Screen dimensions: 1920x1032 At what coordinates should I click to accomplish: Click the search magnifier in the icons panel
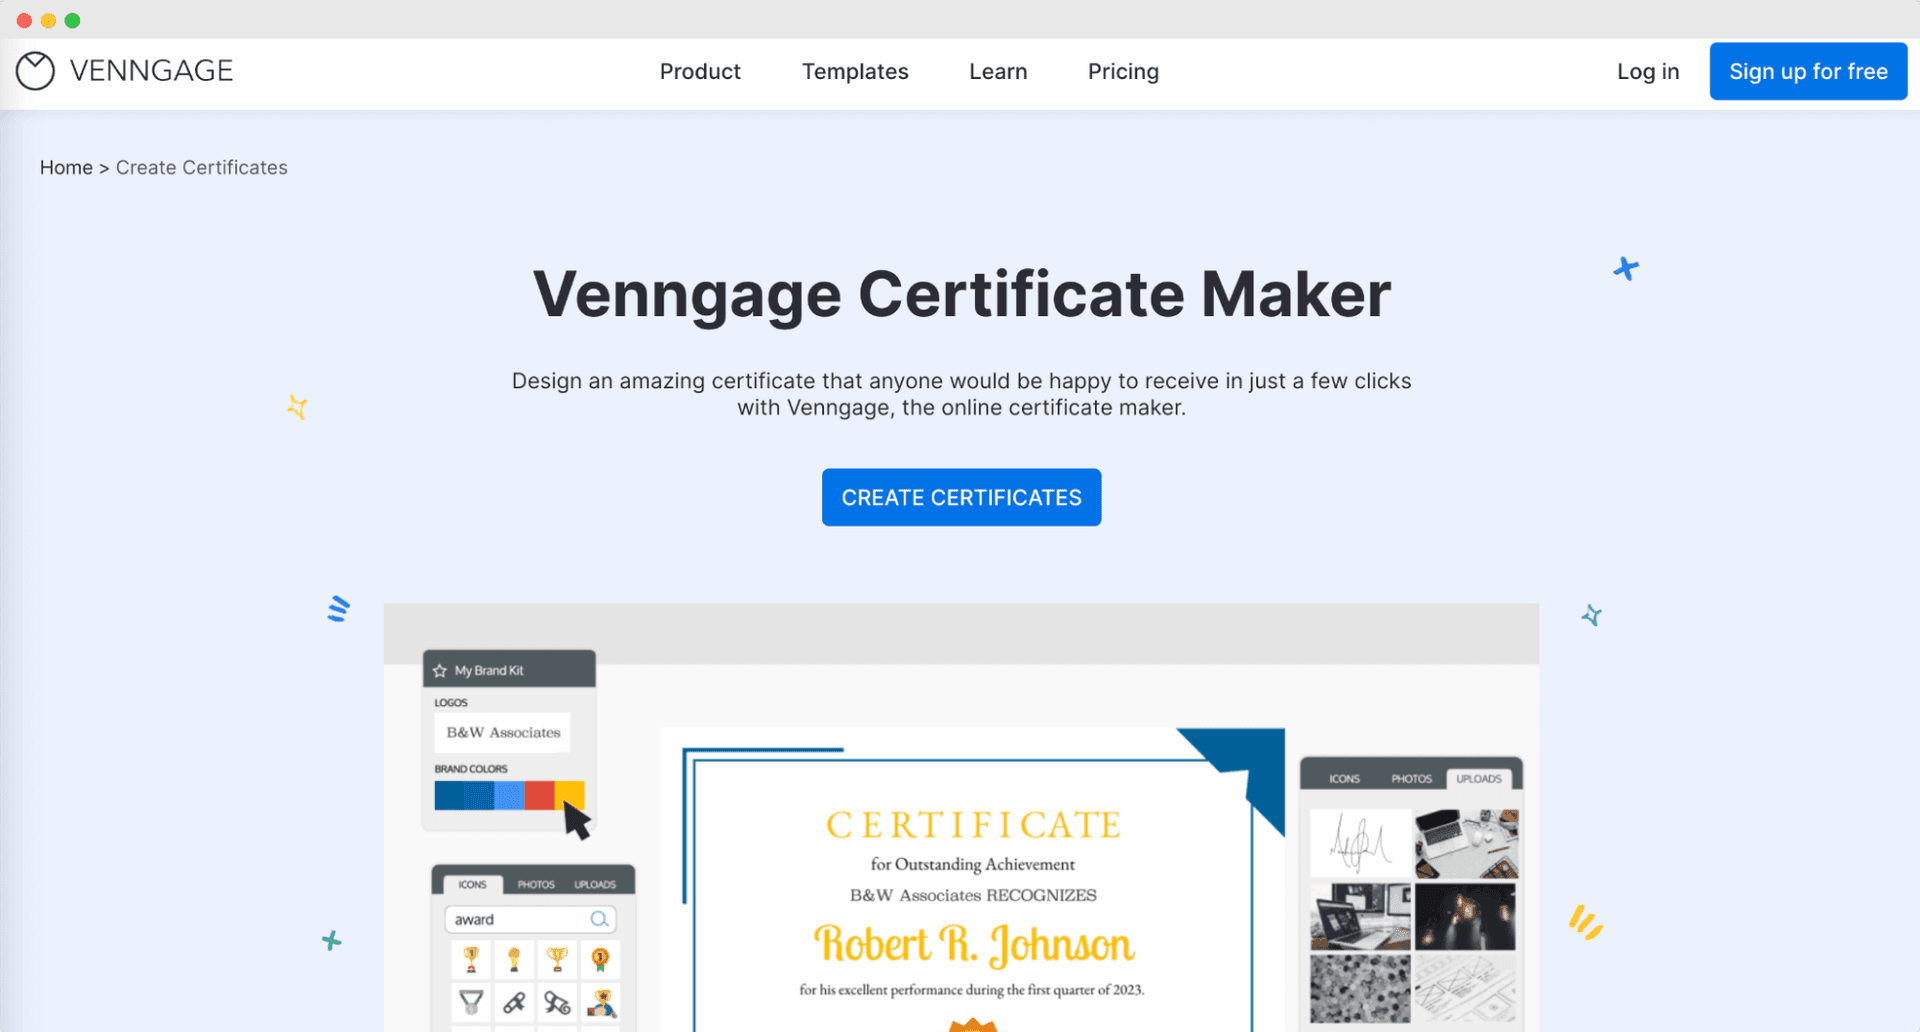point(599,919)
